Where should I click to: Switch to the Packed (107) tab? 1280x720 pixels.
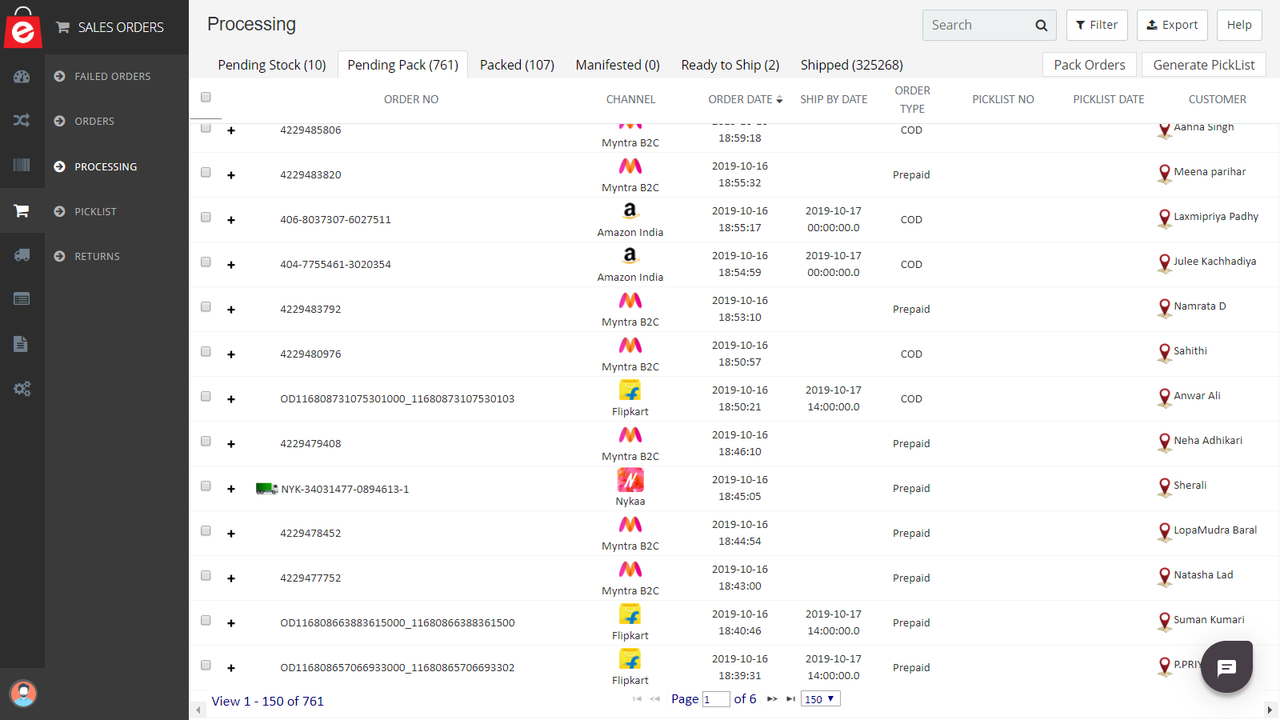coord(517,64)
